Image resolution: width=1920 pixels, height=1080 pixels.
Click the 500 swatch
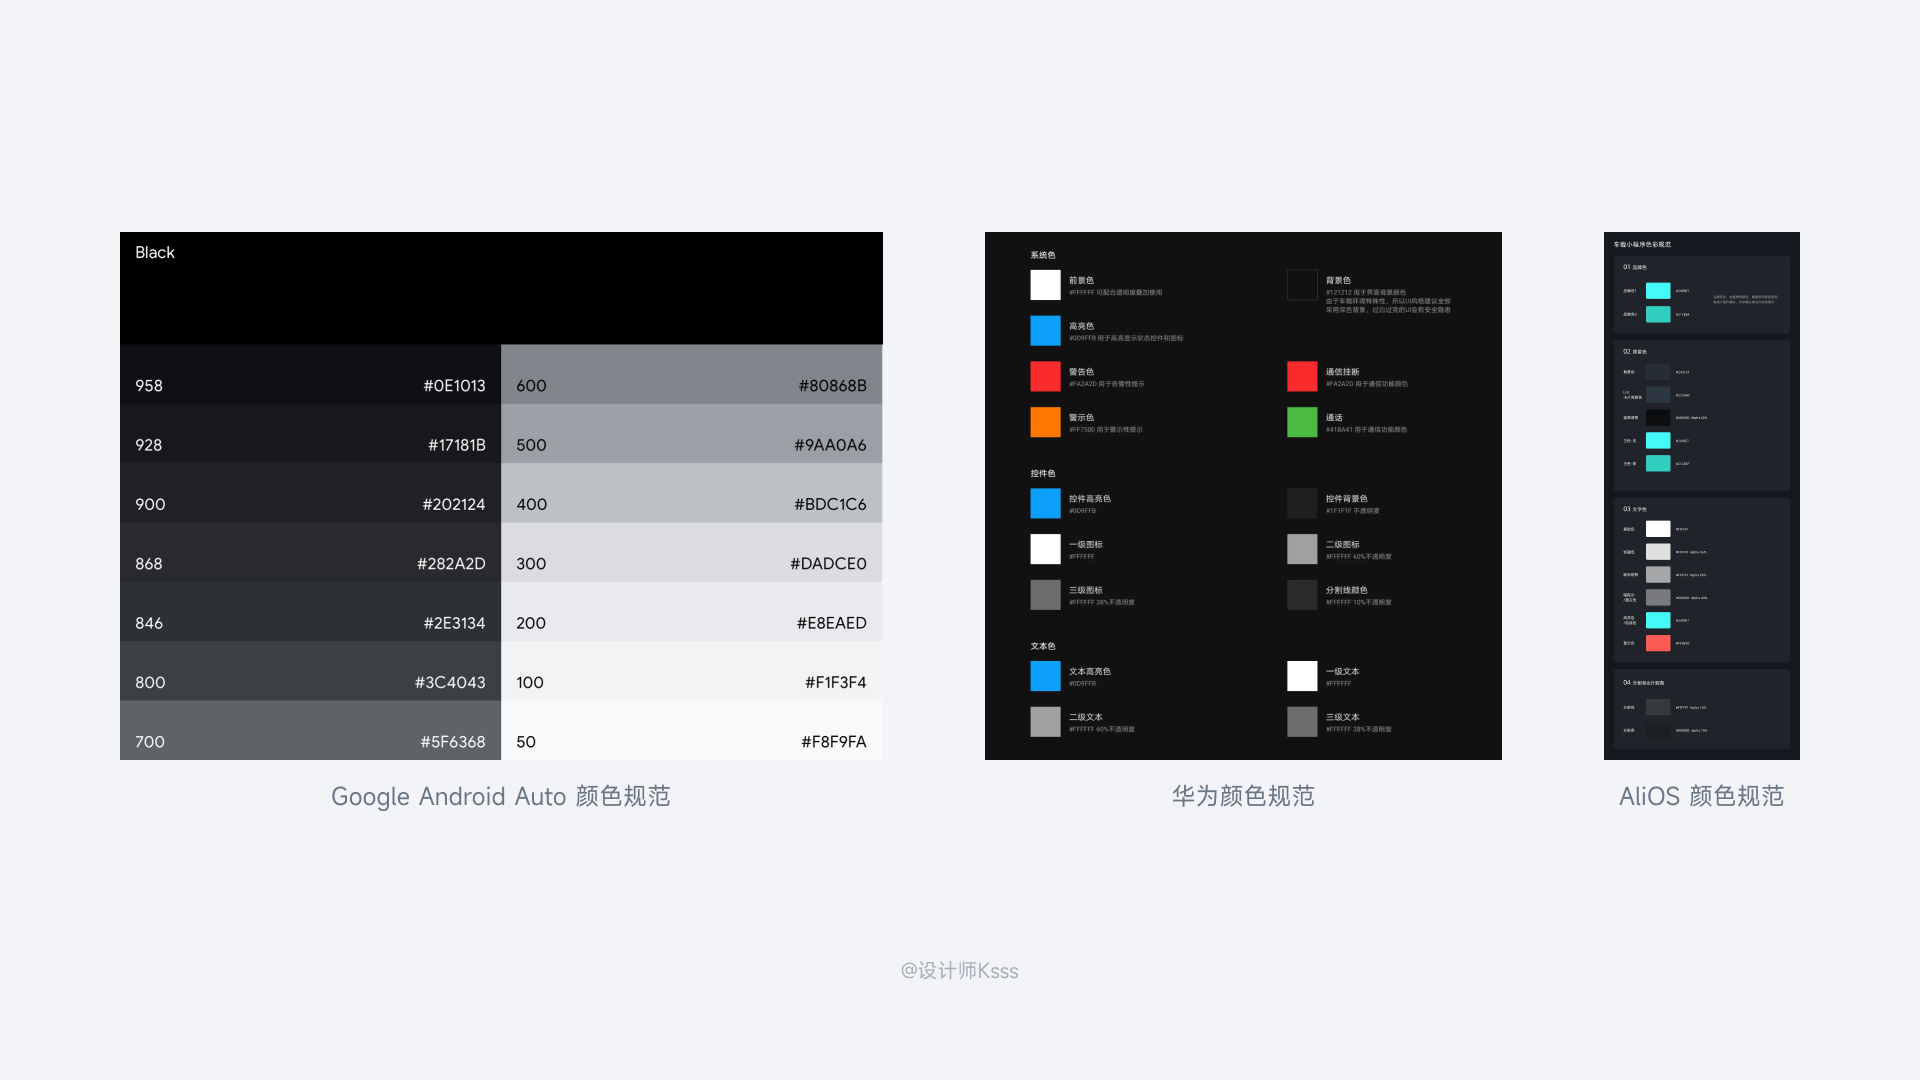(692, 434)
